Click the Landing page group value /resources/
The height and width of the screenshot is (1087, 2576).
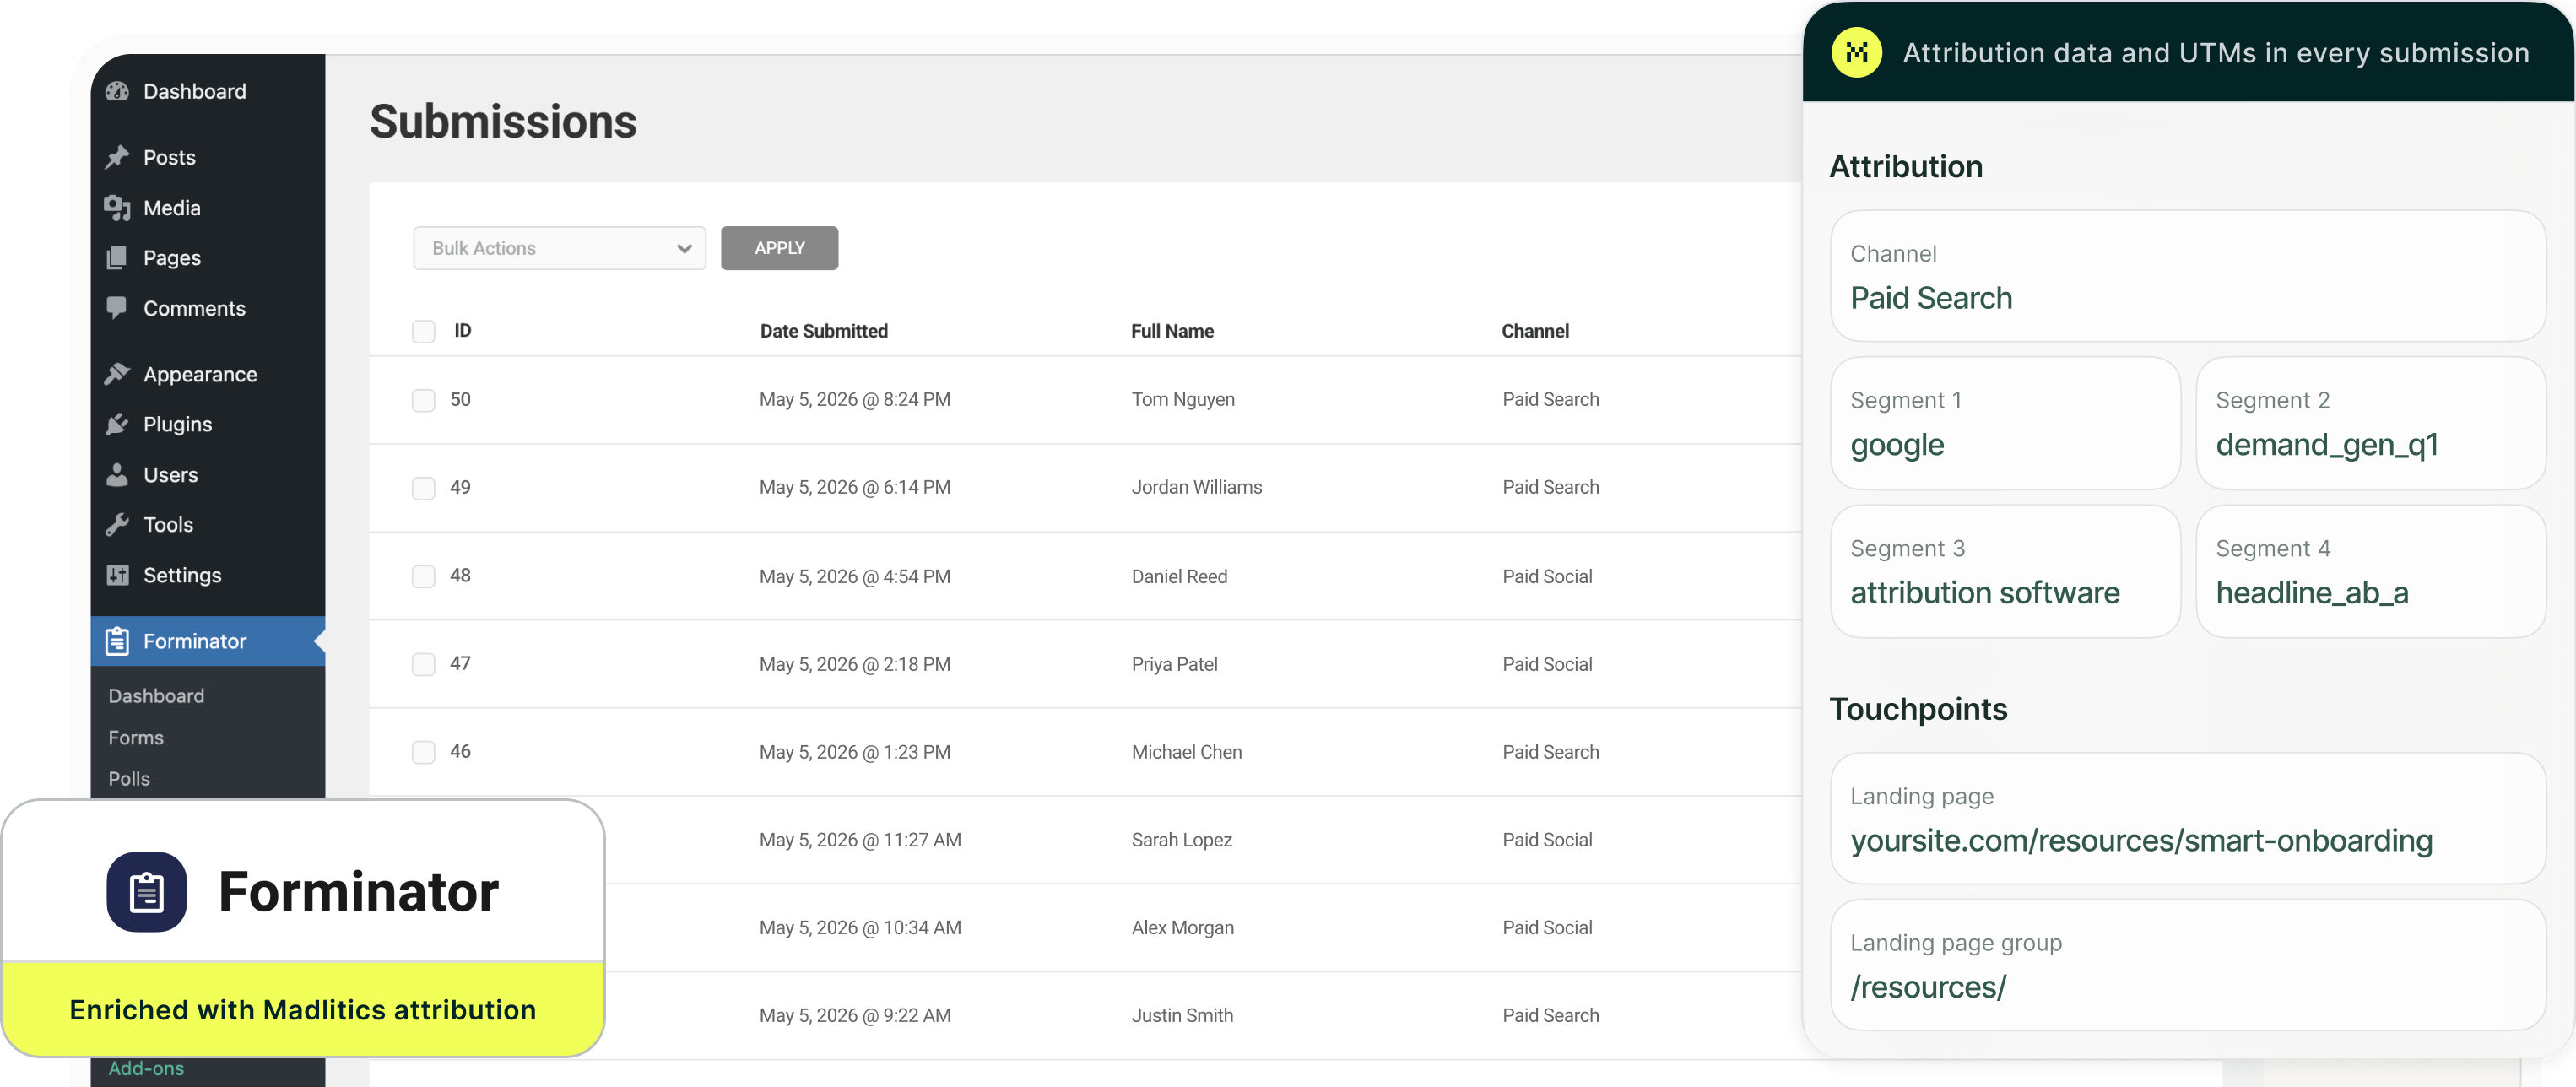(1928, 987)
